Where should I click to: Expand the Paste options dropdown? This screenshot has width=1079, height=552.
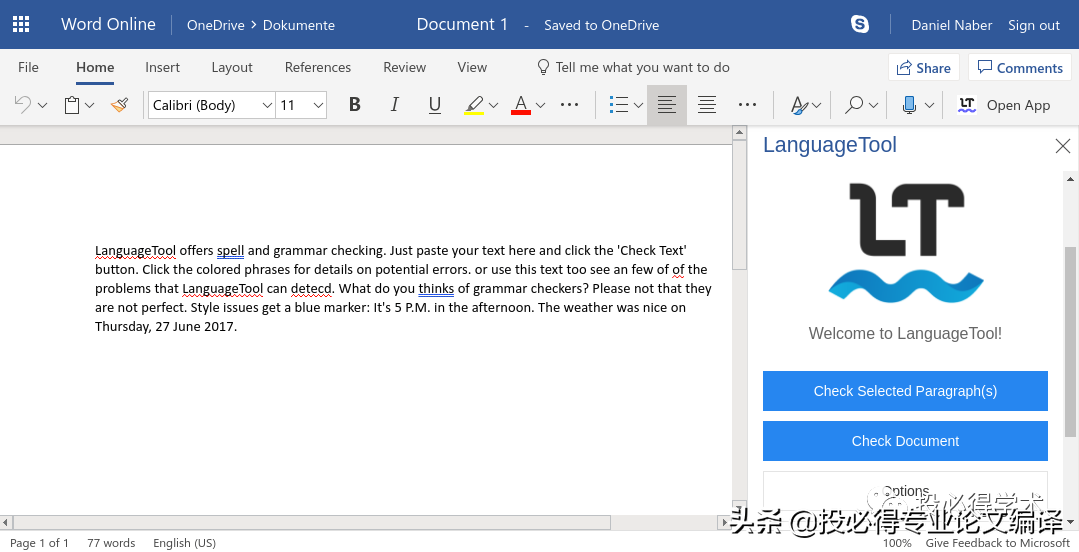coord(89,105)
